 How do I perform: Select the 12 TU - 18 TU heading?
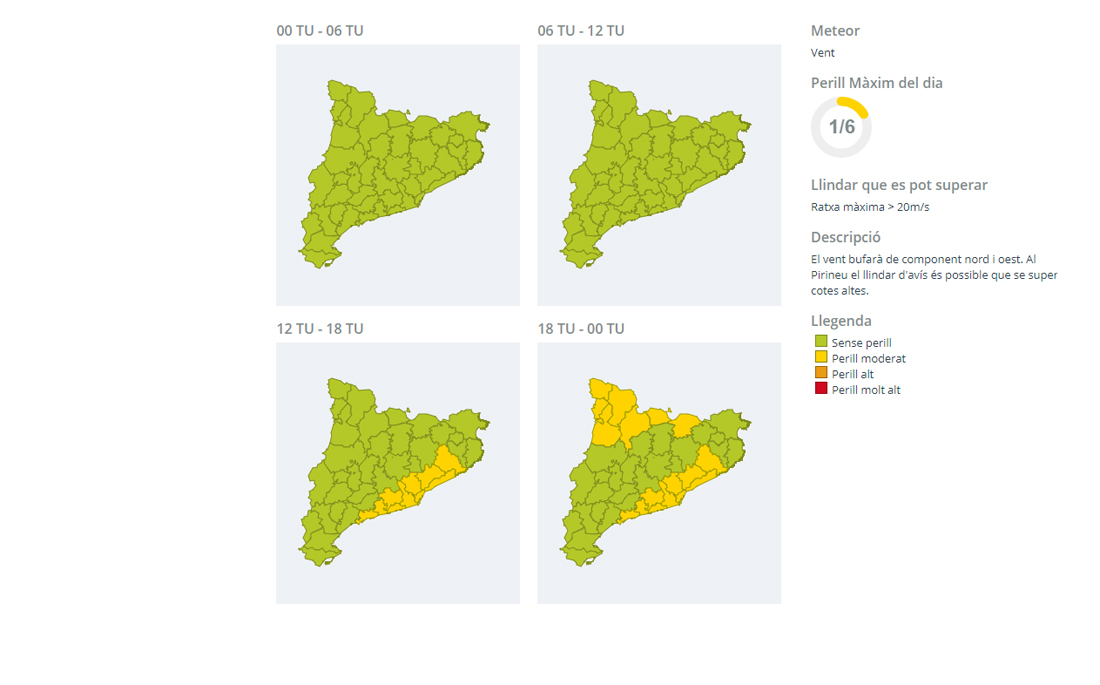pyautogui.click(x=320, y=328)
